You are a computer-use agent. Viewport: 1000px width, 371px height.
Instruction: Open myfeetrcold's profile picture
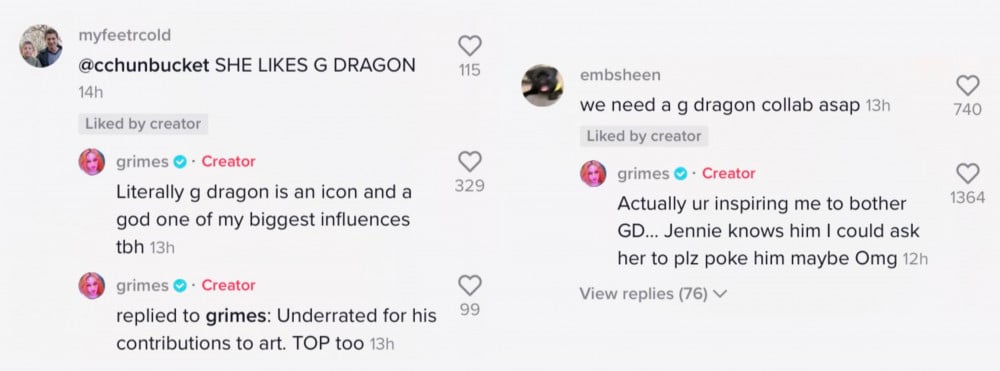(x=41, y=47)
